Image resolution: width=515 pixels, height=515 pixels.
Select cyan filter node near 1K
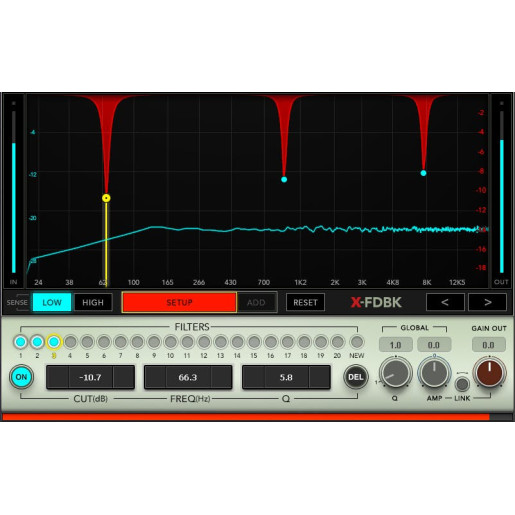pyautogui.click(x=284, y=180)
